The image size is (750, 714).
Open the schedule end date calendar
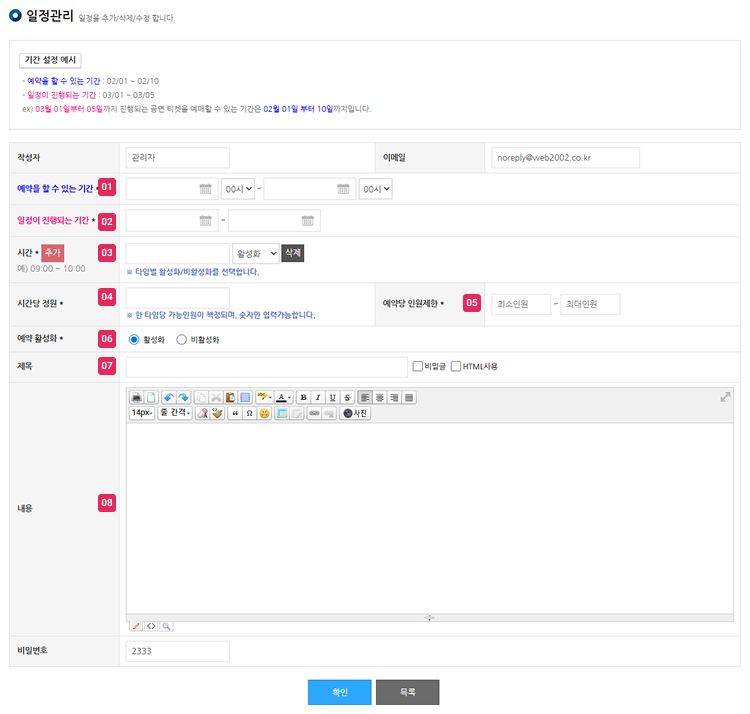pyautogui.click(x=308, y=220)
